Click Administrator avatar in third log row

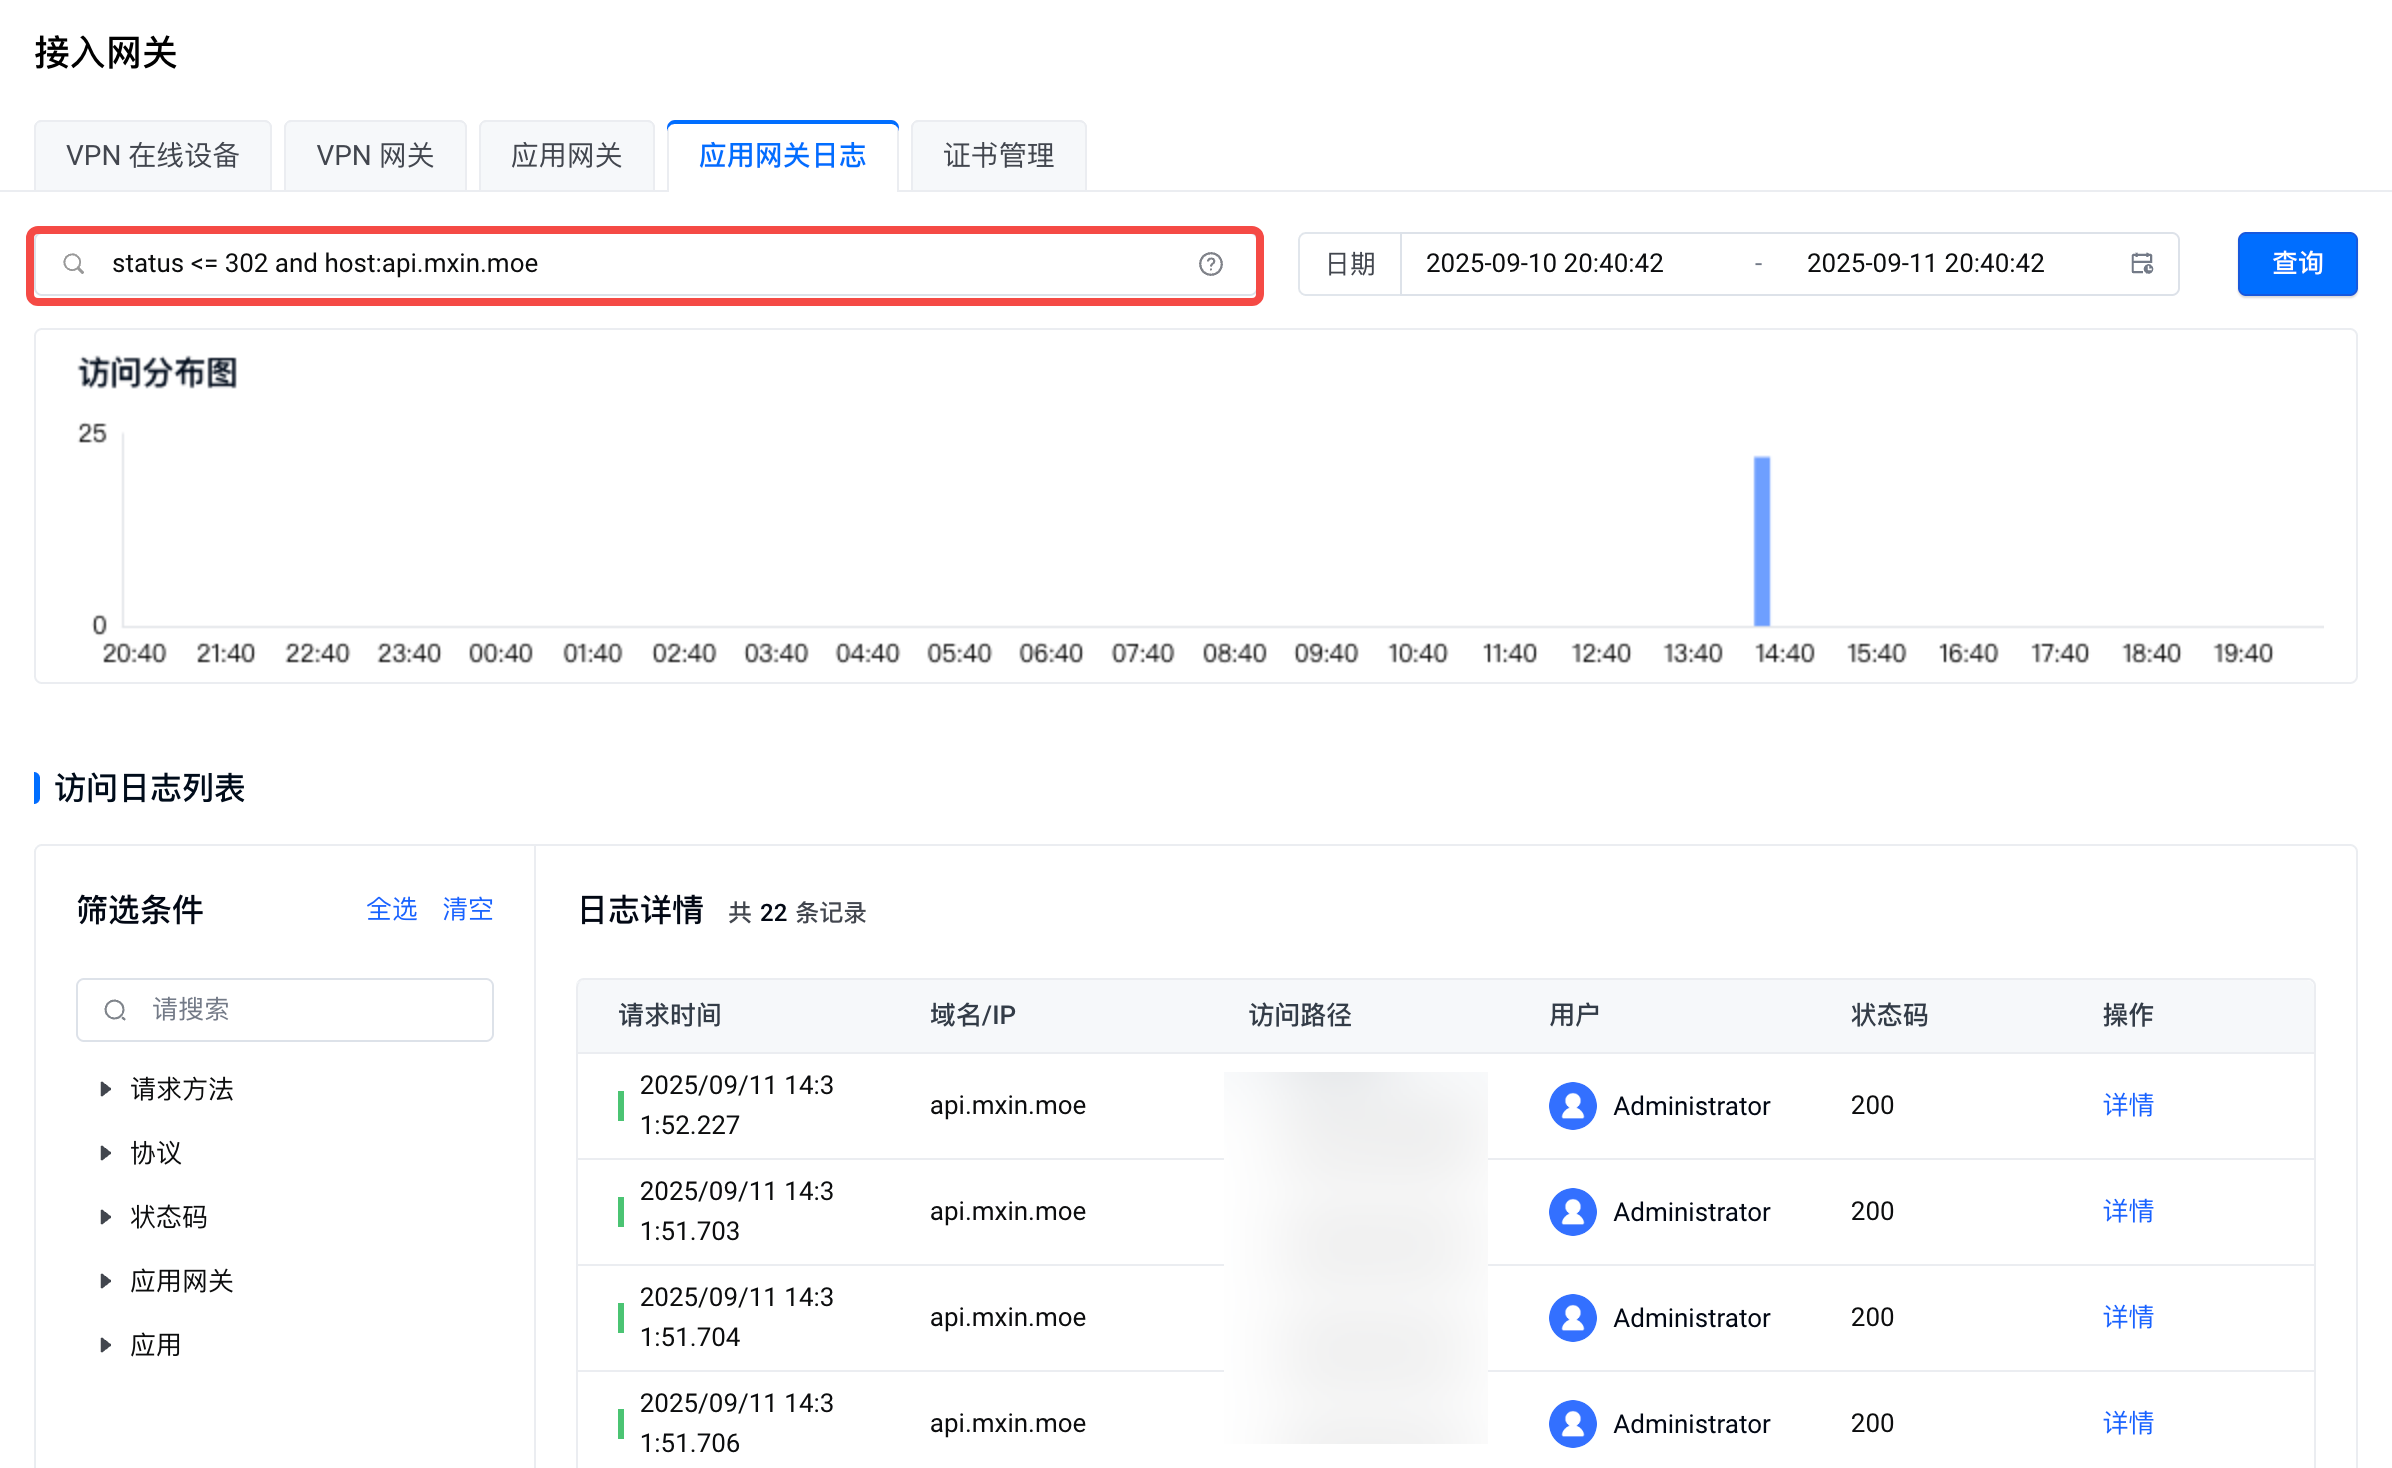pos(1572,1318)
